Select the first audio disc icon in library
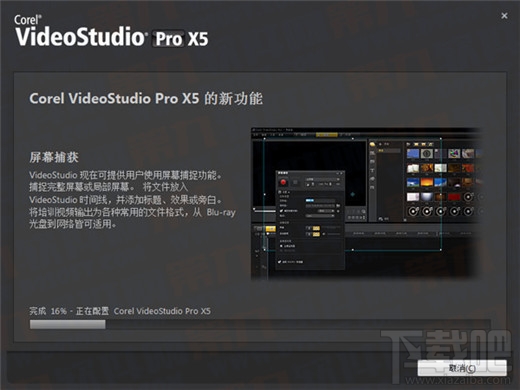520x390 pixels. pyautogui.click(x=468, y=197)
